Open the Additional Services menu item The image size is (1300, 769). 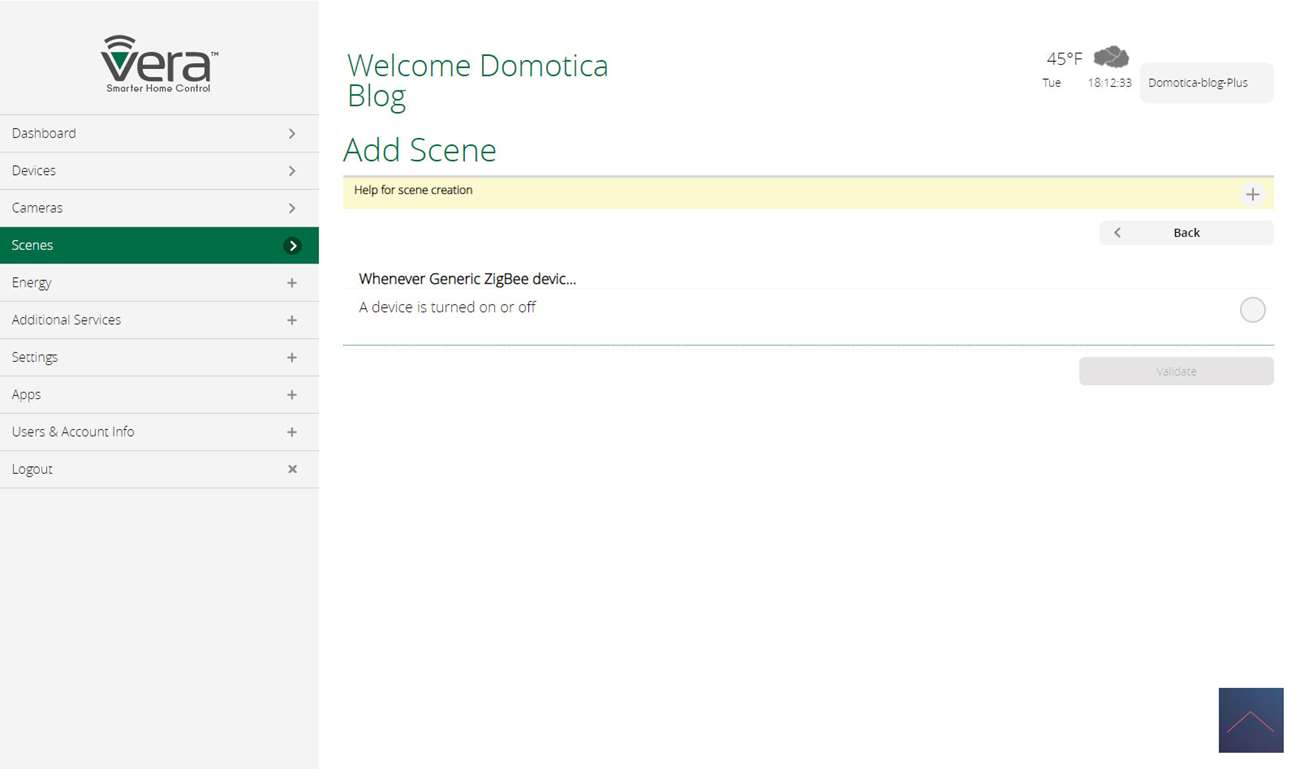coord(67,320)
